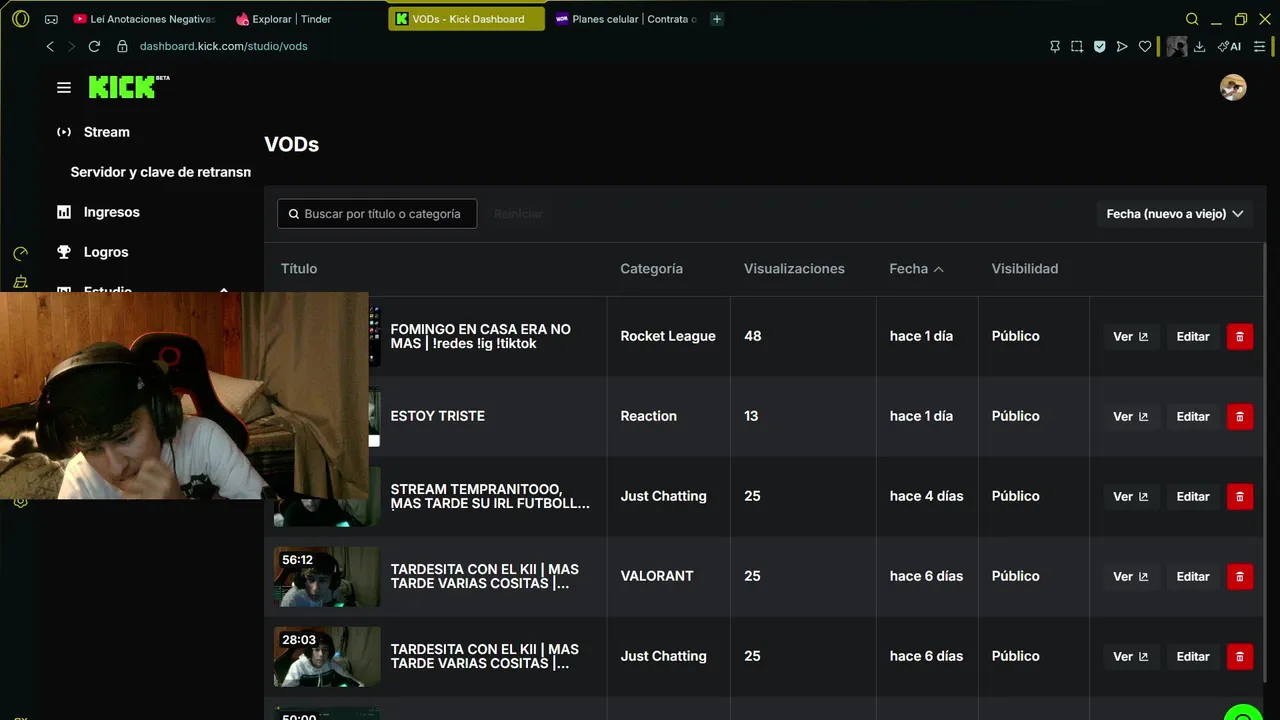The image size is (1280, 720).
Task: Click the pin icon in the address bar
Action: click(x=1054, y=46)
